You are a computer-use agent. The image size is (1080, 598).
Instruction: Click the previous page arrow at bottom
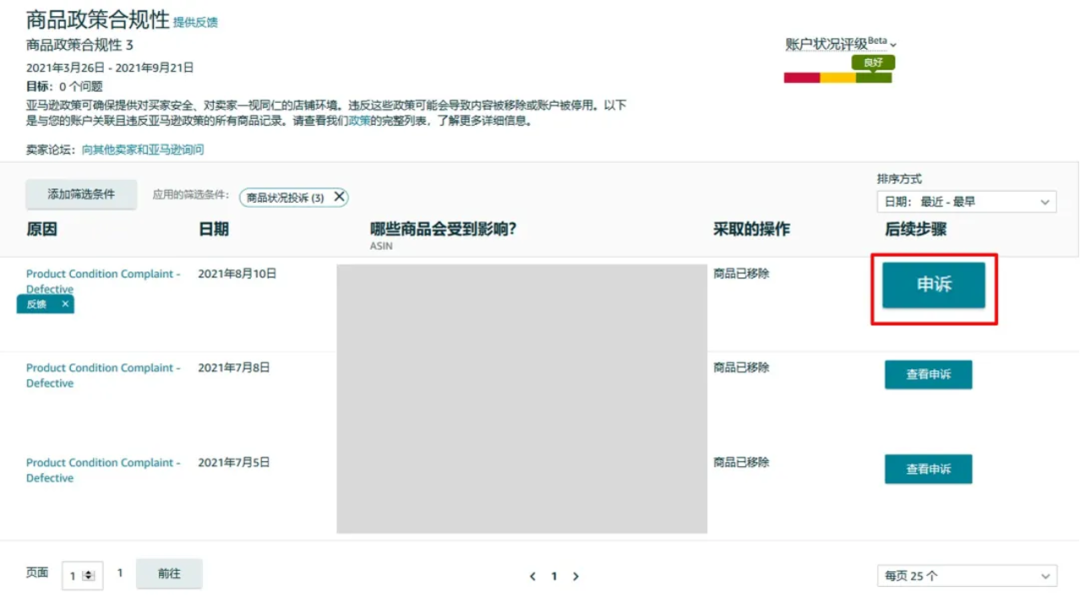[x=532, y=576]
